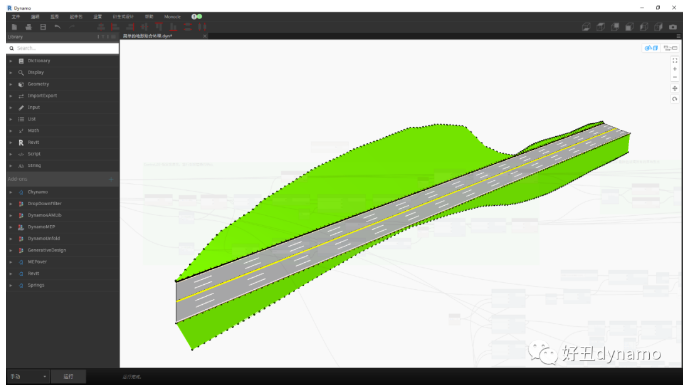Click the zoom out minus icon

tap(675, 77)
